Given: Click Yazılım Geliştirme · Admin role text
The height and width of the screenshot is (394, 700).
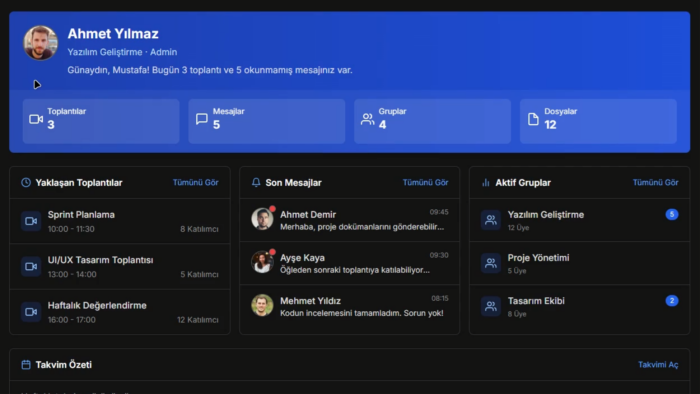Looking at the screenshot, I should coord(122,52).
